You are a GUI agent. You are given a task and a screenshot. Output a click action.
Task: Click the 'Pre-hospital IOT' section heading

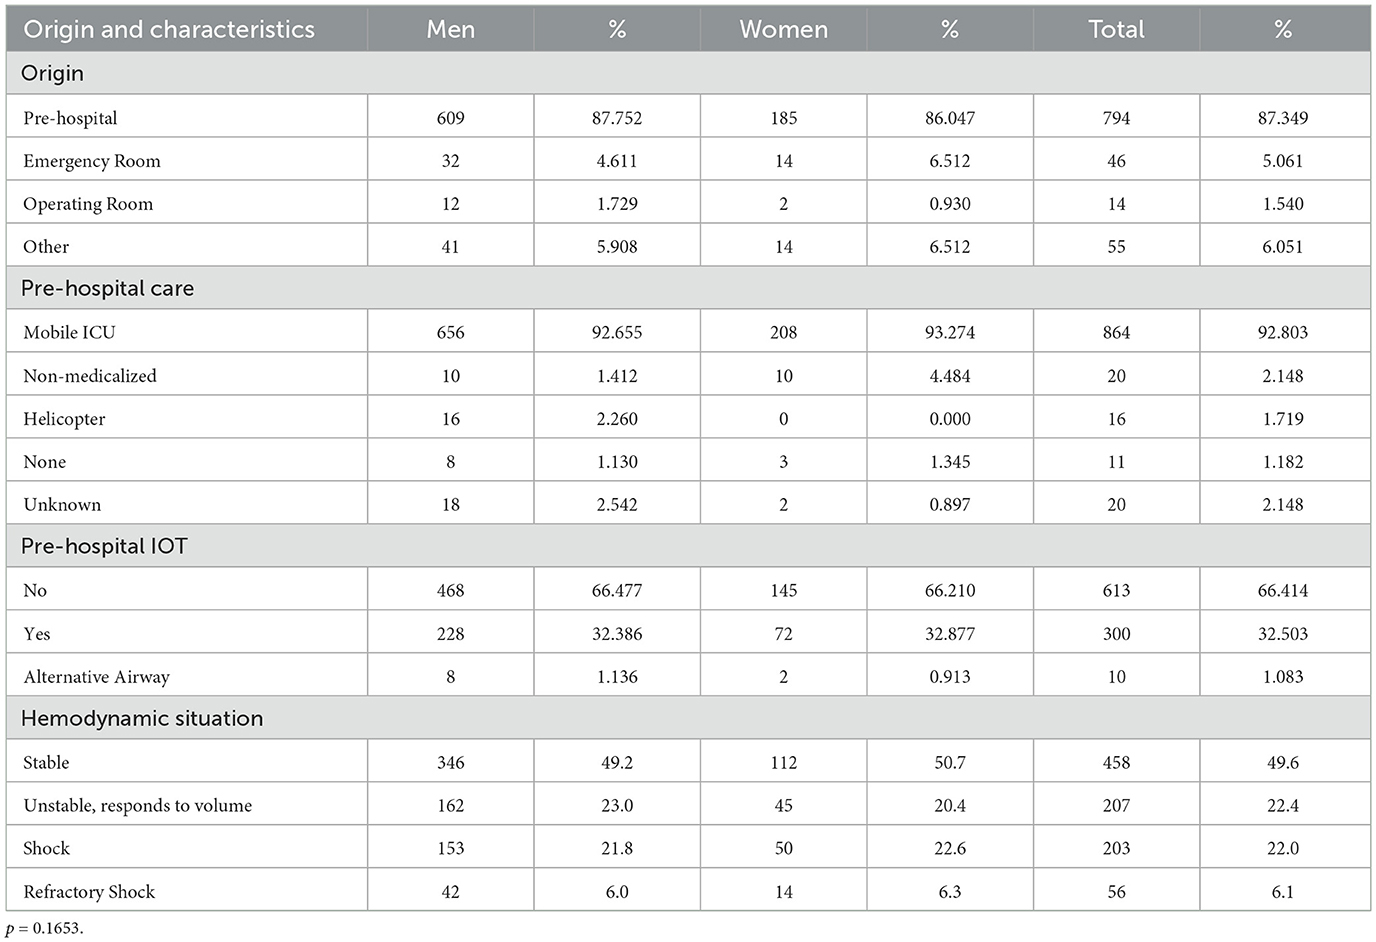pos(104,547)
